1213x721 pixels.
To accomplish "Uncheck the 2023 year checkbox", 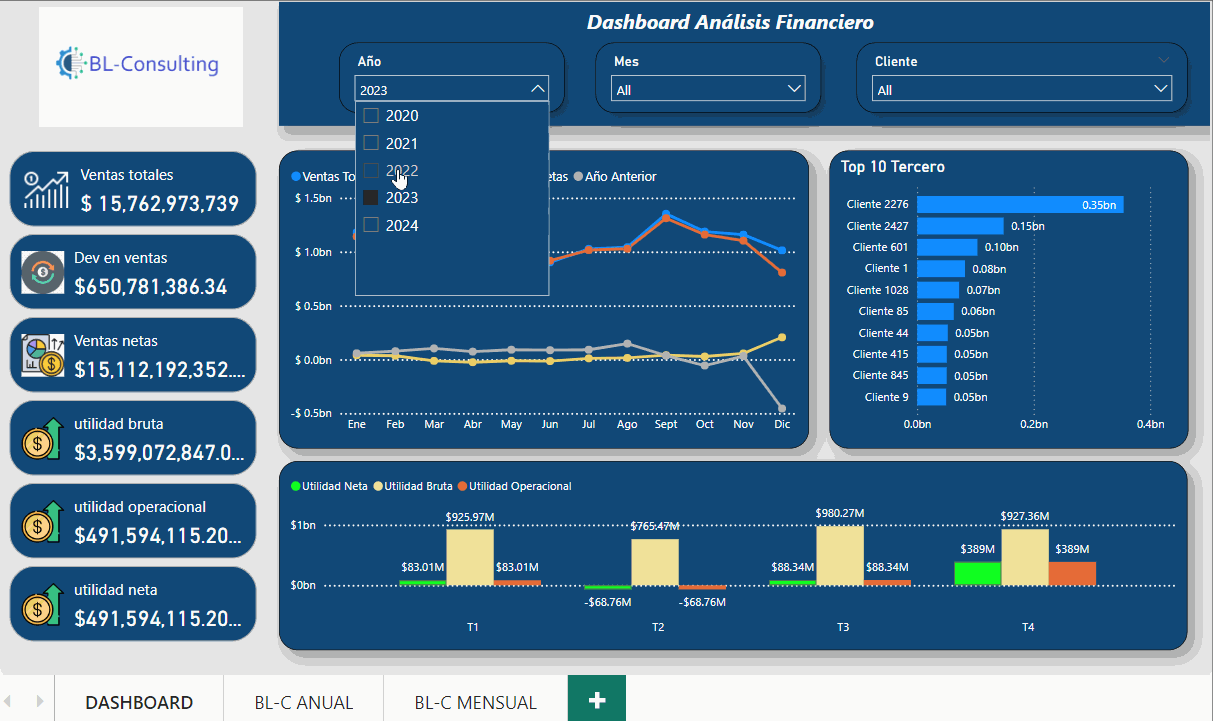I will [x=371, y=198].
